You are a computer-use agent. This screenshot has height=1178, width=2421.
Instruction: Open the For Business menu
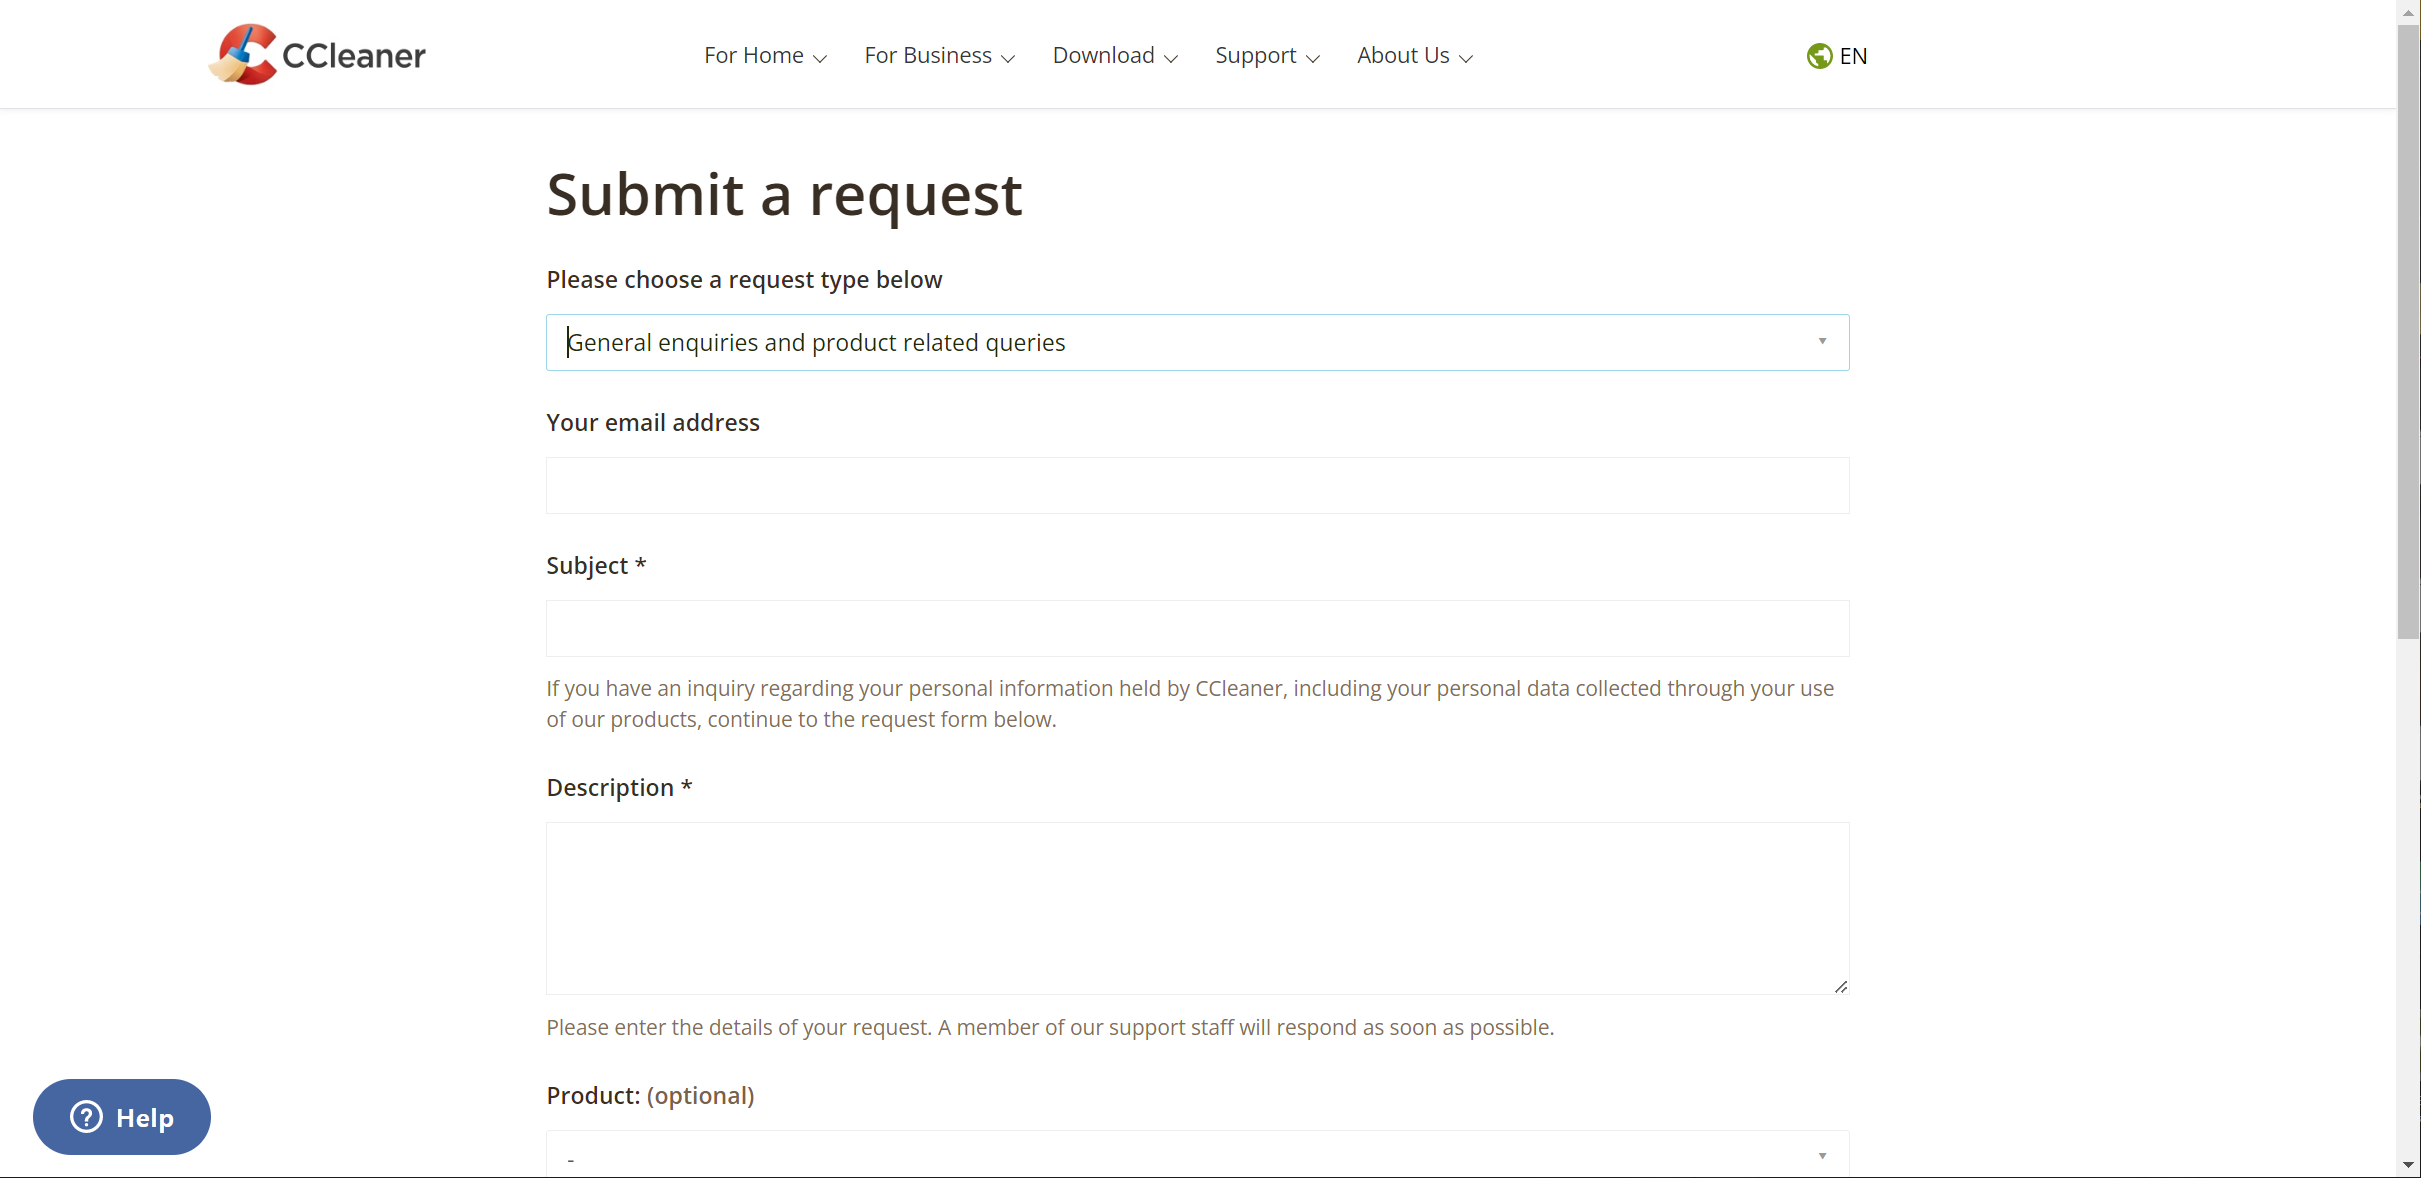pos(939,56)
